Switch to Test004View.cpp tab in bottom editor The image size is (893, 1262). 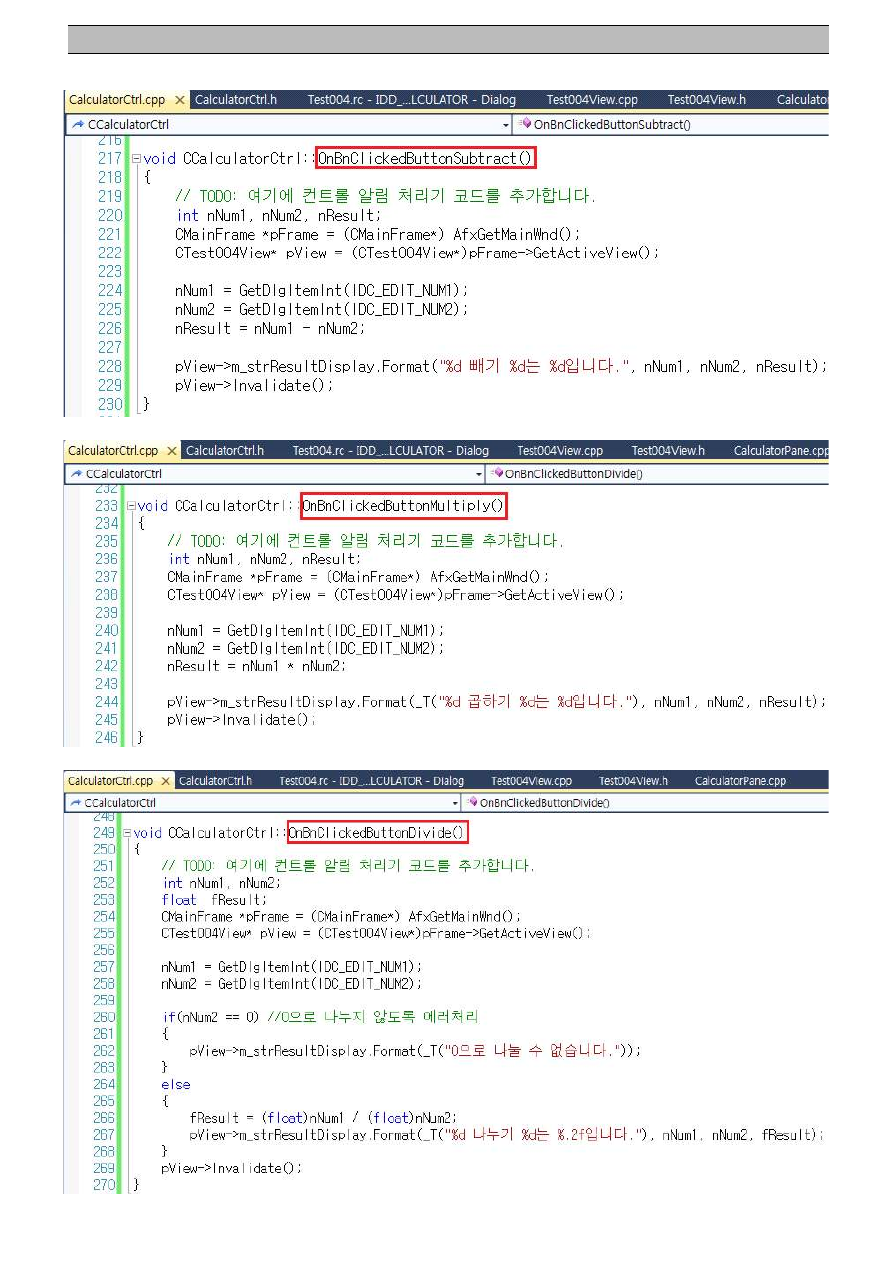[x=531, y=781]
